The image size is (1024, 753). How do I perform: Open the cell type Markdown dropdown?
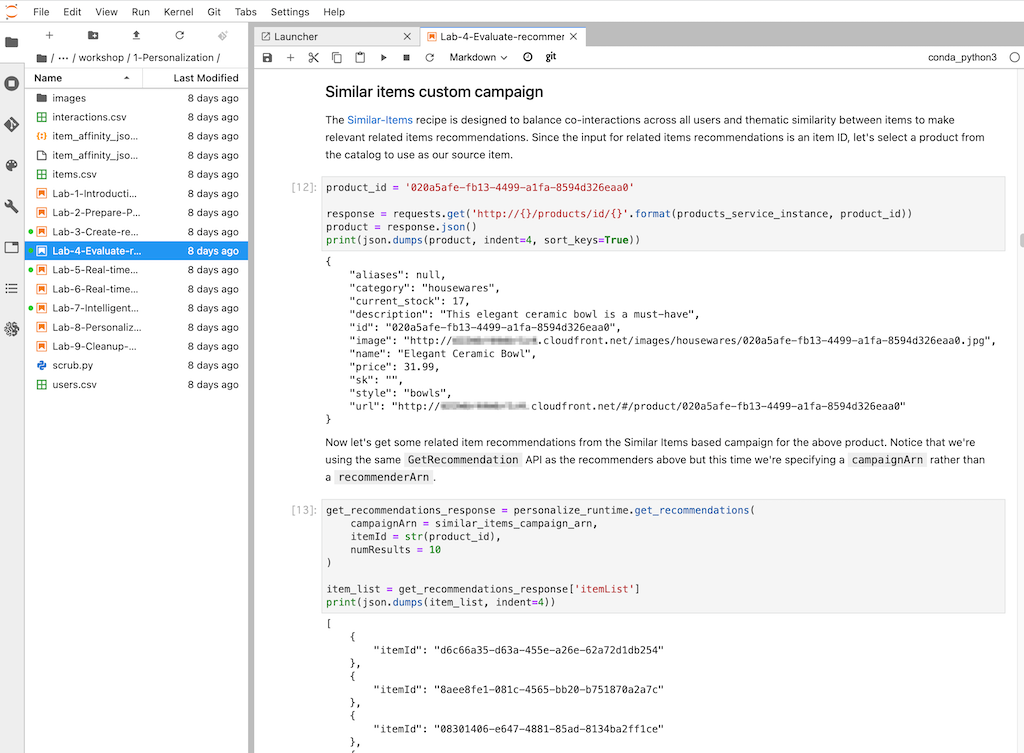(x=478, y=58)
